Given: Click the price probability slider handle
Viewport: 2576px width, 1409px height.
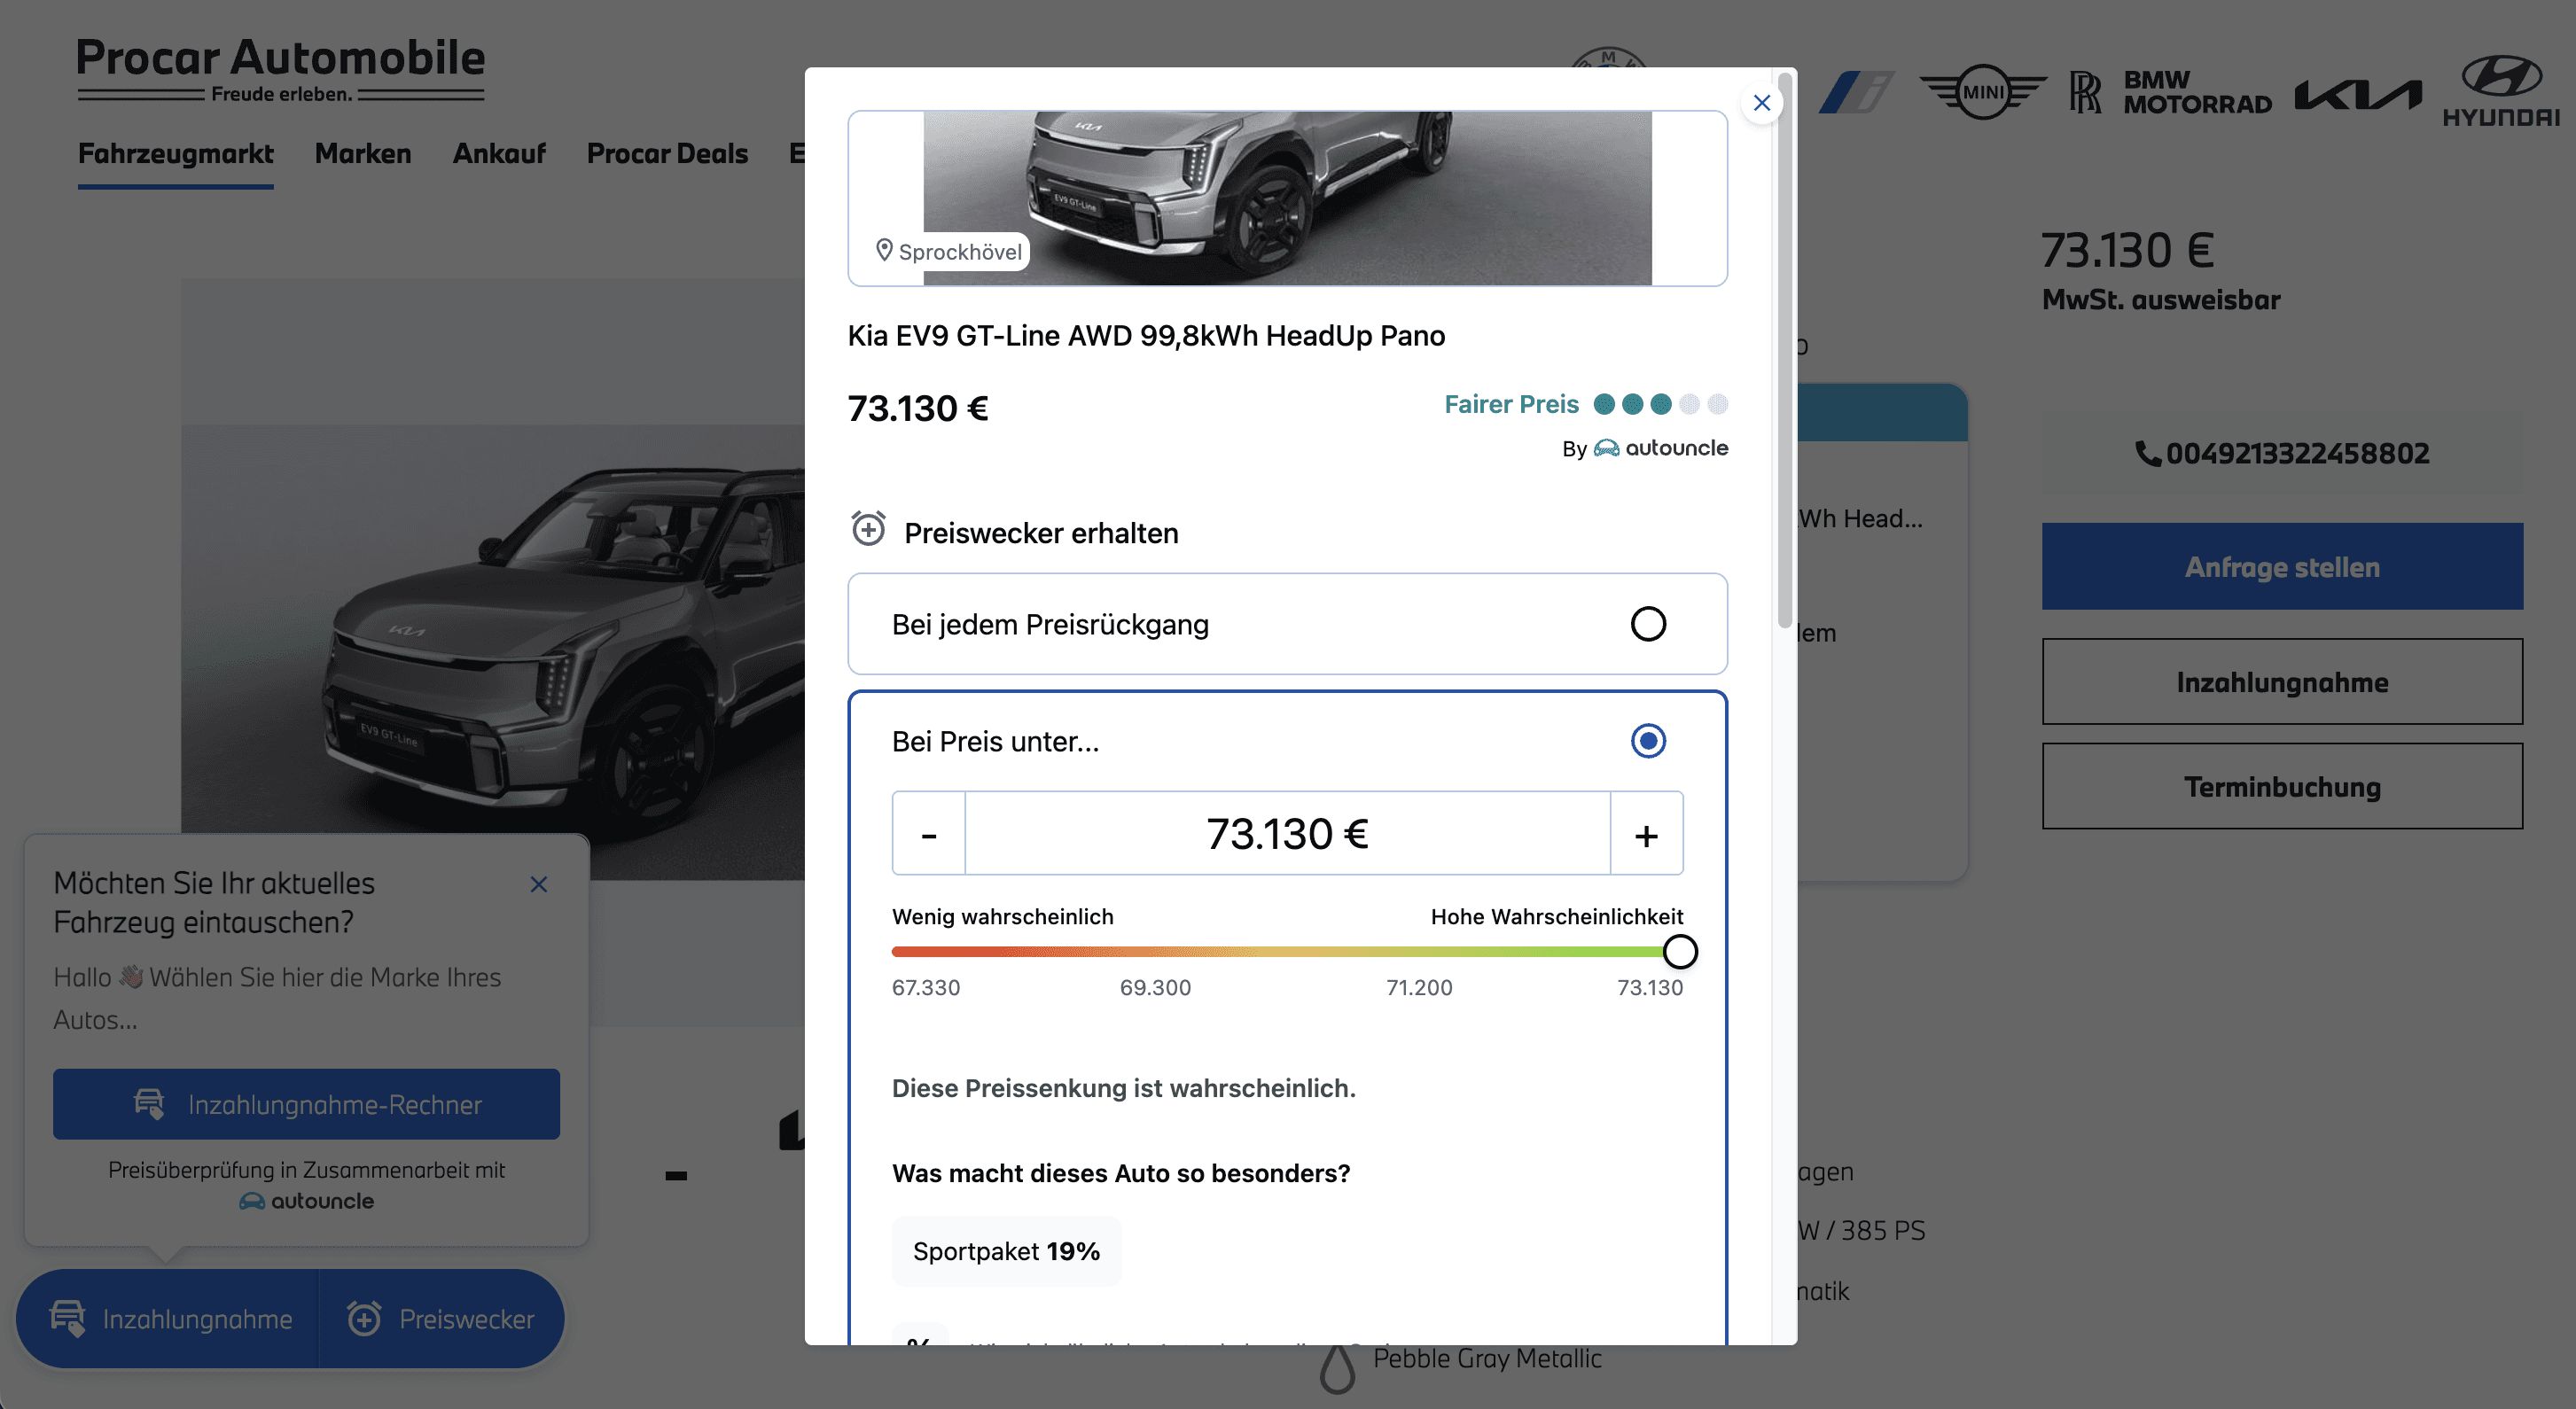Looking at the screenshot, I should point(1679,951).
